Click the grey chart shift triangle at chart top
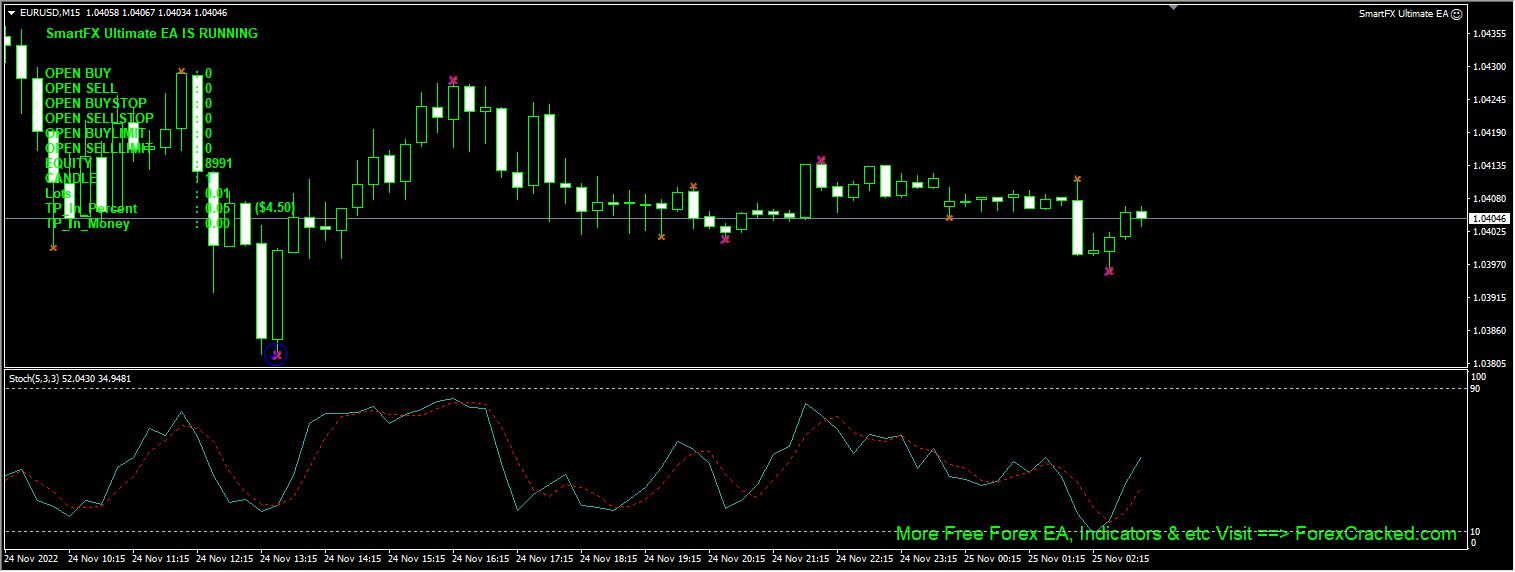The image size is (1515, 572). 1174,8
